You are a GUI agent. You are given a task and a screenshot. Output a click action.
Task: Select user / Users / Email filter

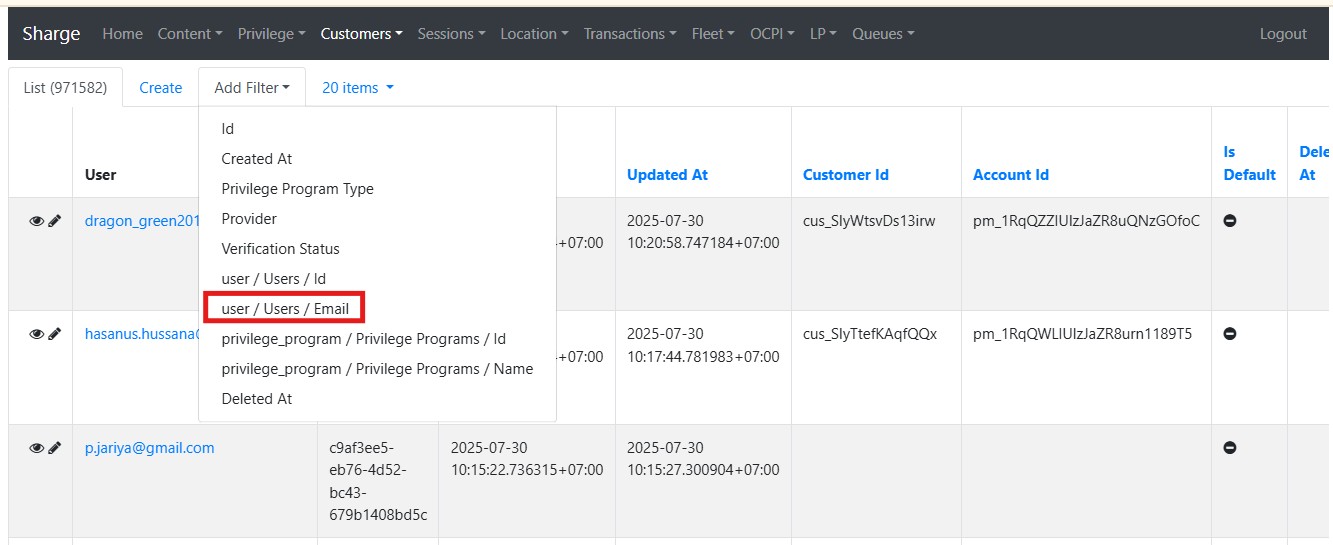(x=285, y=309)
